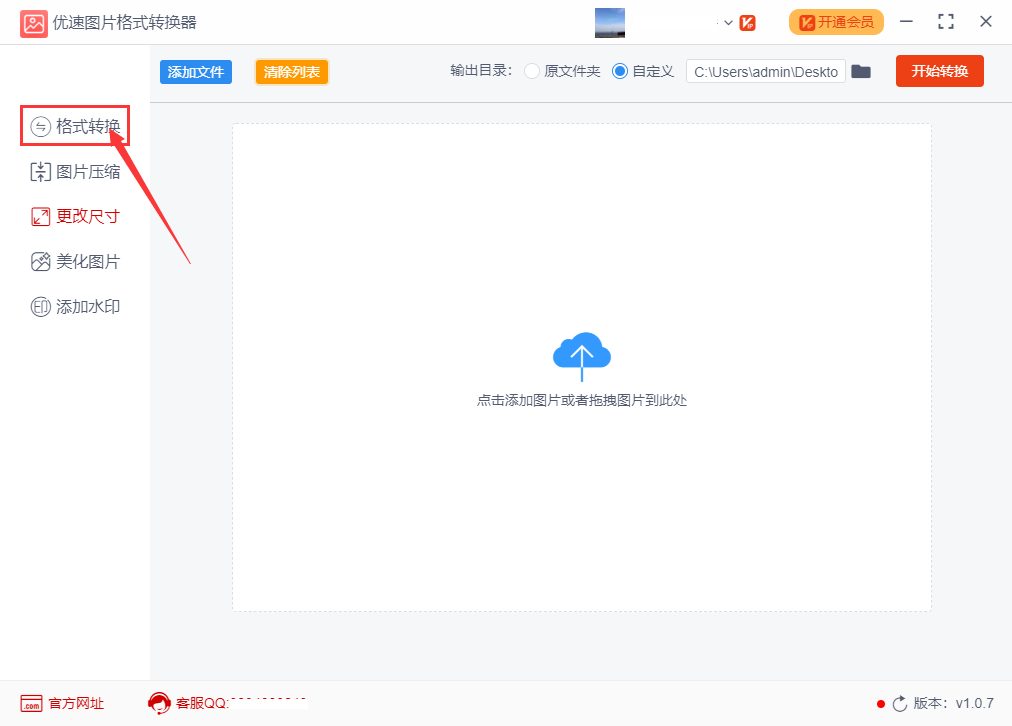Click the 官方网址 website icon
Image resolution: width=1012 pixels, height=726 pixels.
point(30,703)
